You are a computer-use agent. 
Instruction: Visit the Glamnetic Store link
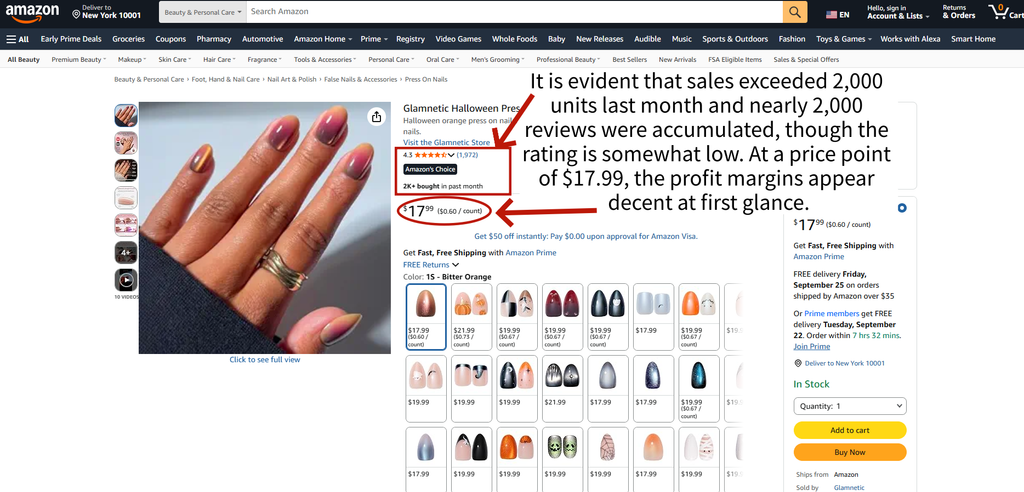[x=446, y=142]
